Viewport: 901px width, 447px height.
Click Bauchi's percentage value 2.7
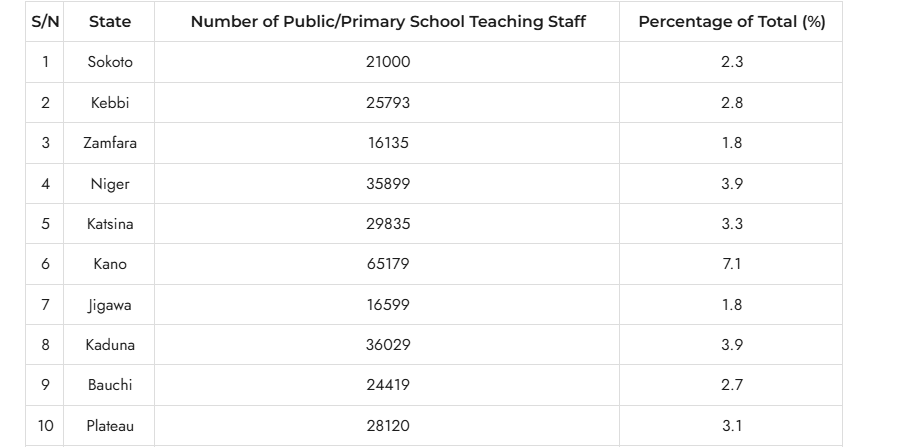pos(731,386)
